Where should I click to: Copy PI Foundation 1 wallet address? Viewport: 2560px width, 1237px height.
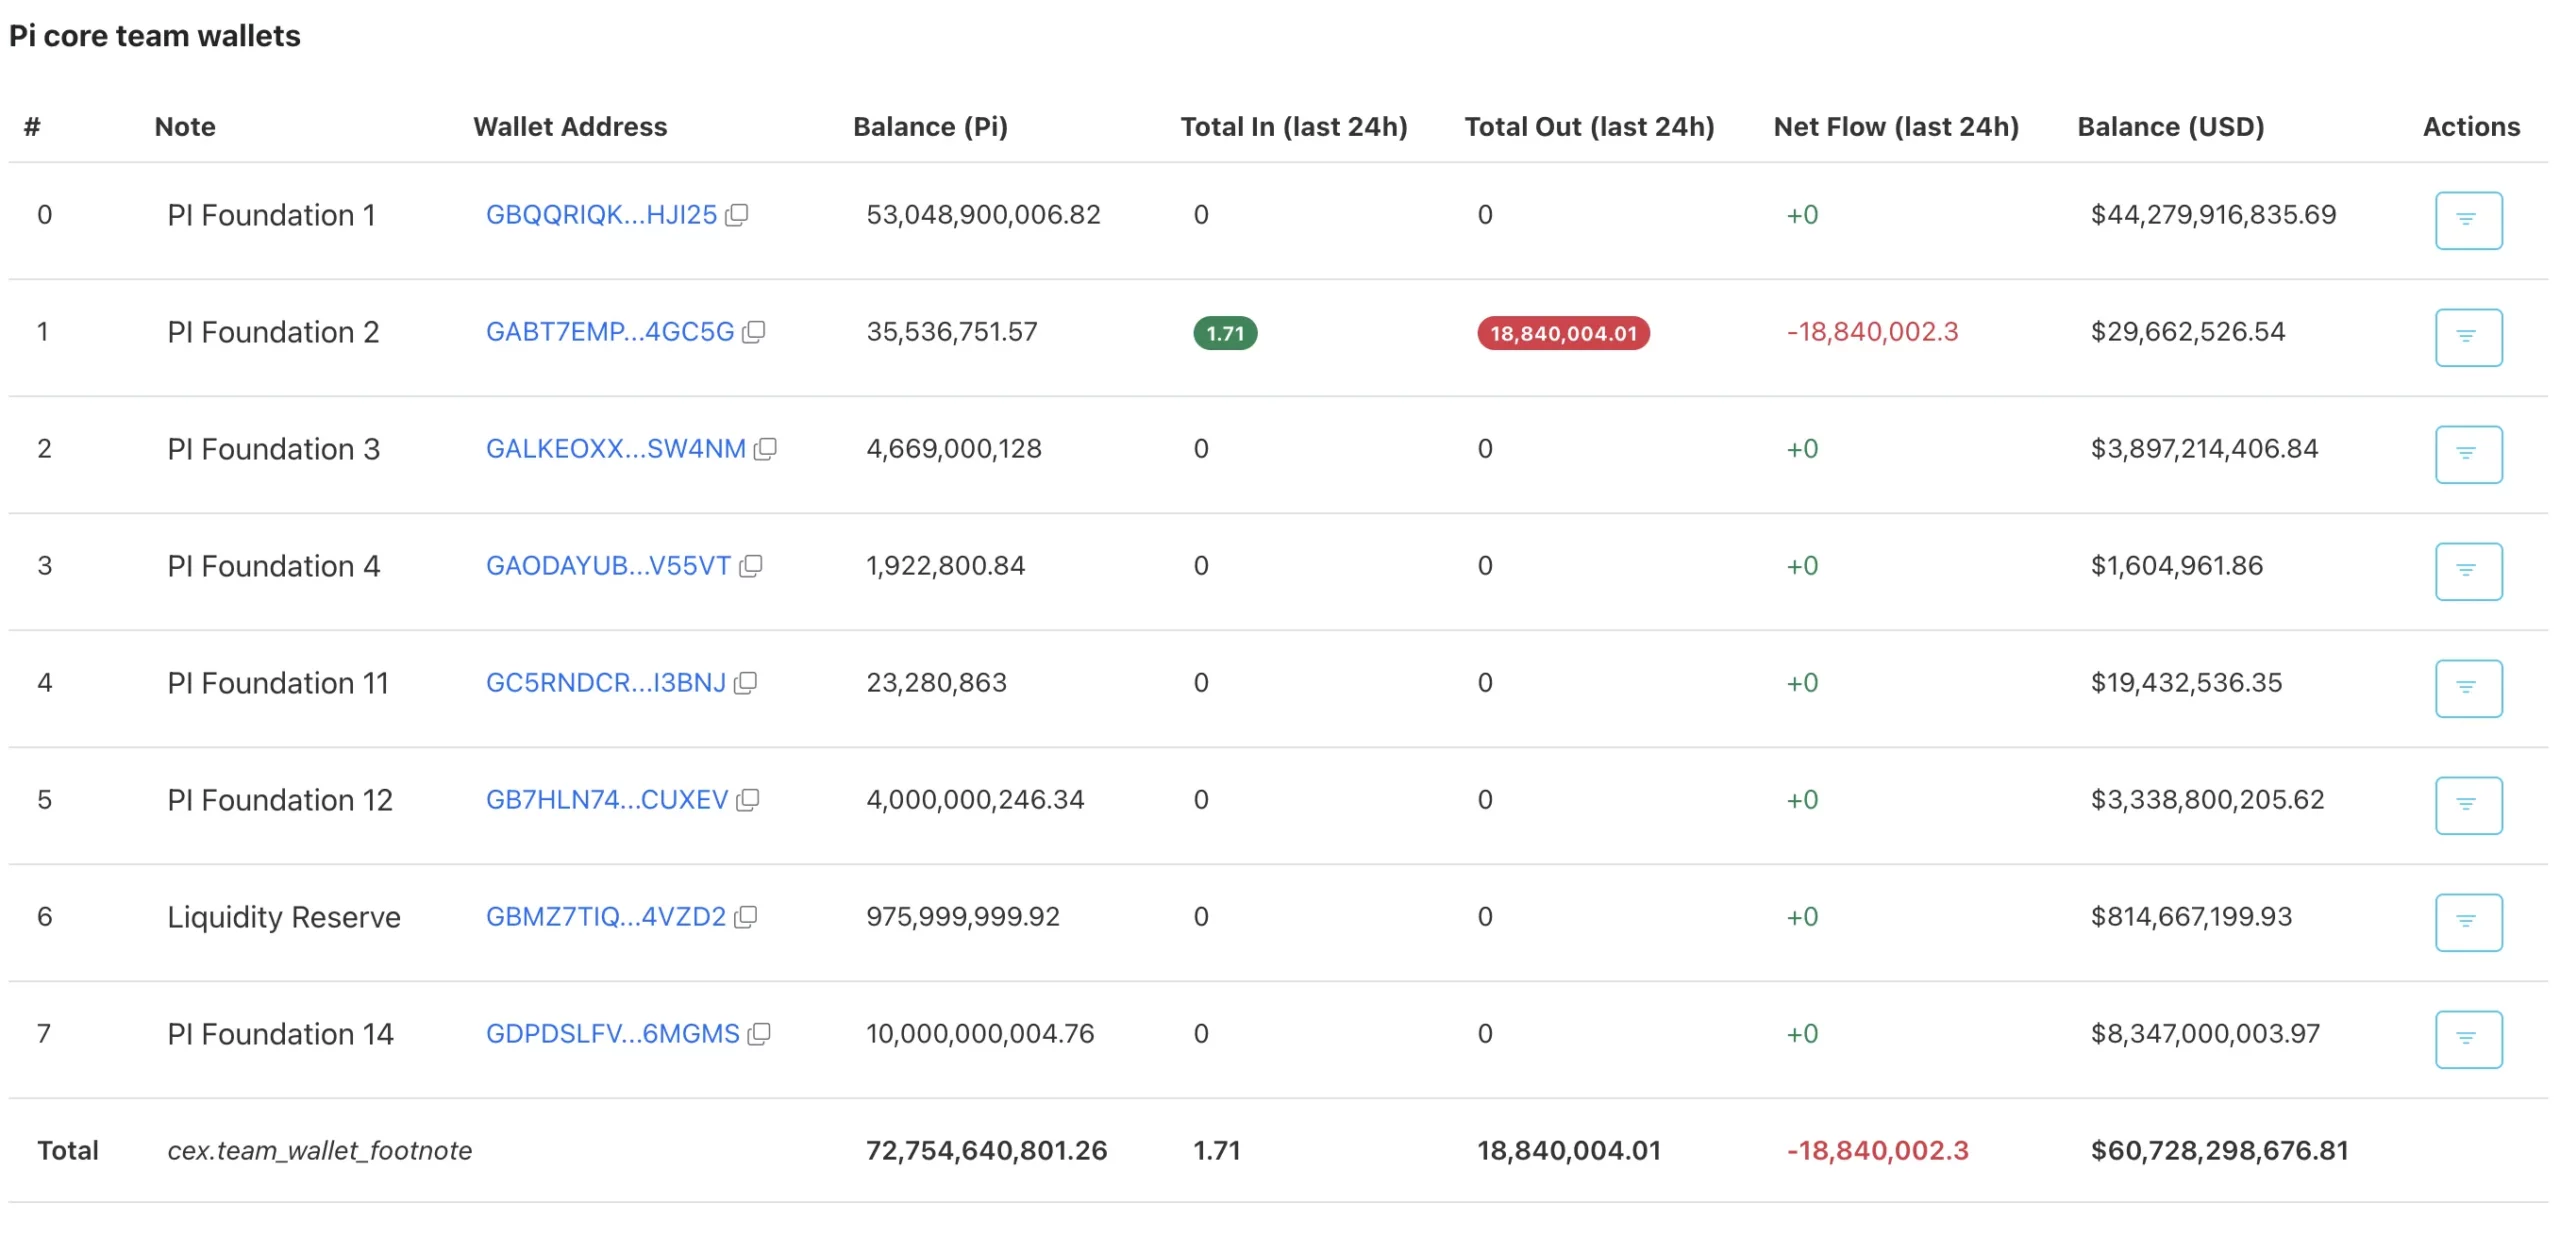(737, 215)
